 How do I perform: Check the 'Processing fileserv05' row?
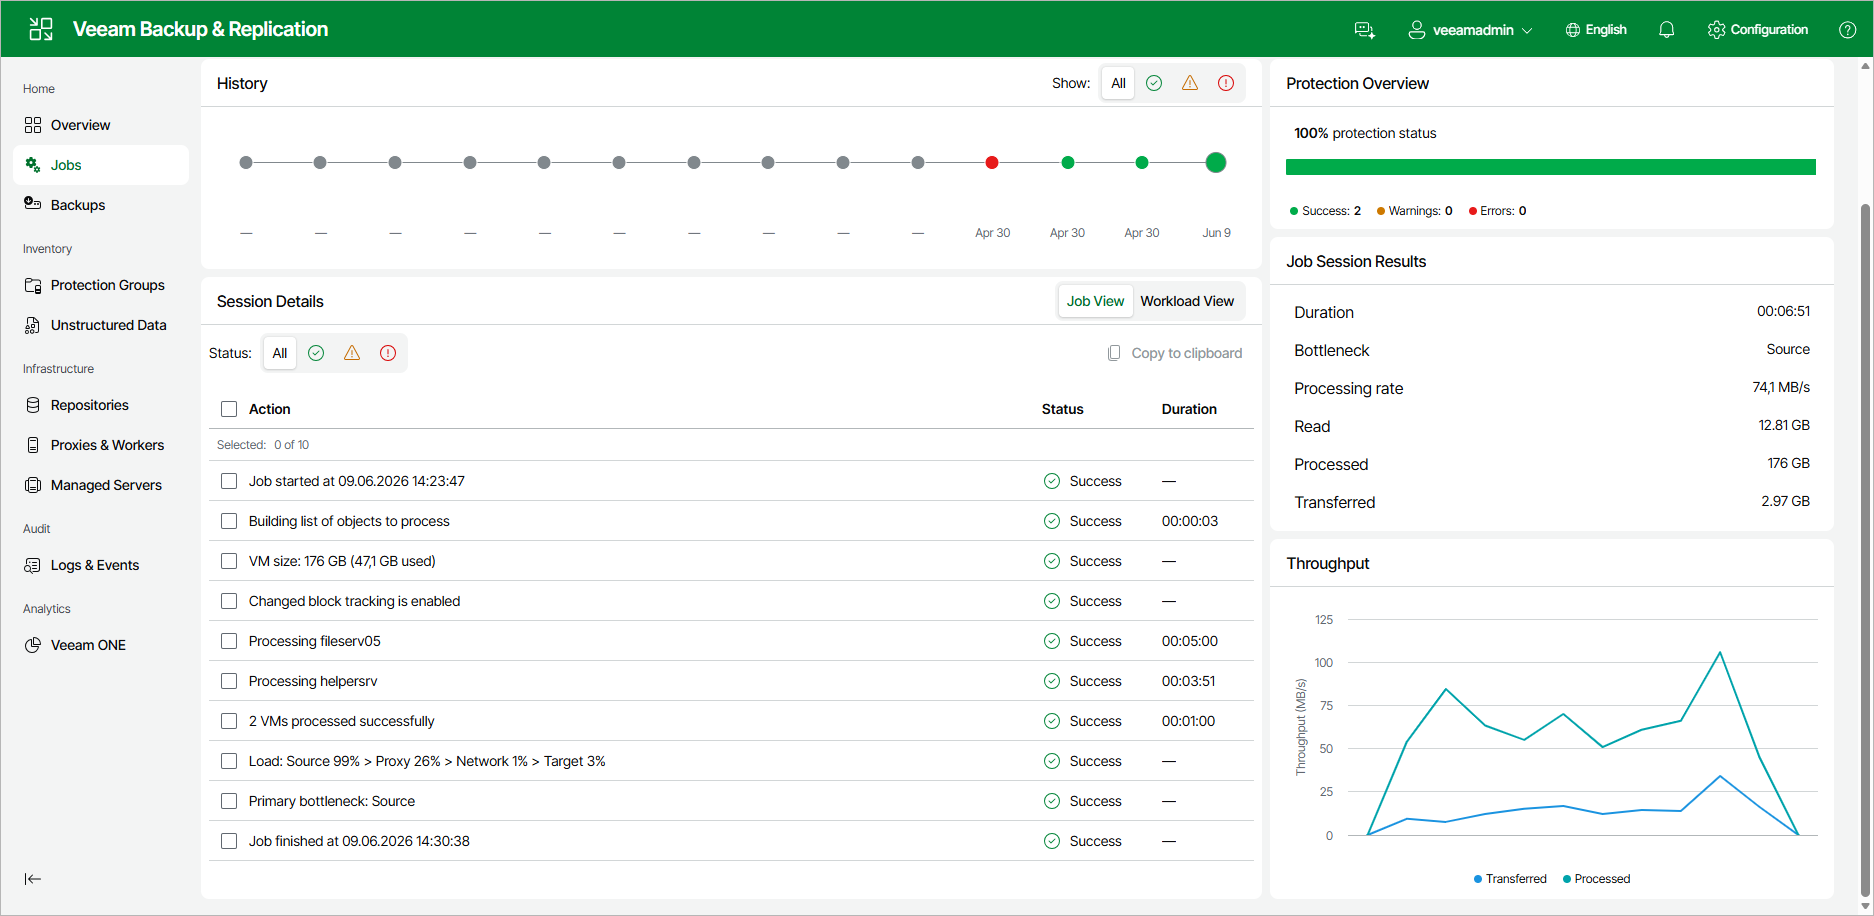pyautogui.click(x=229, y=641)
